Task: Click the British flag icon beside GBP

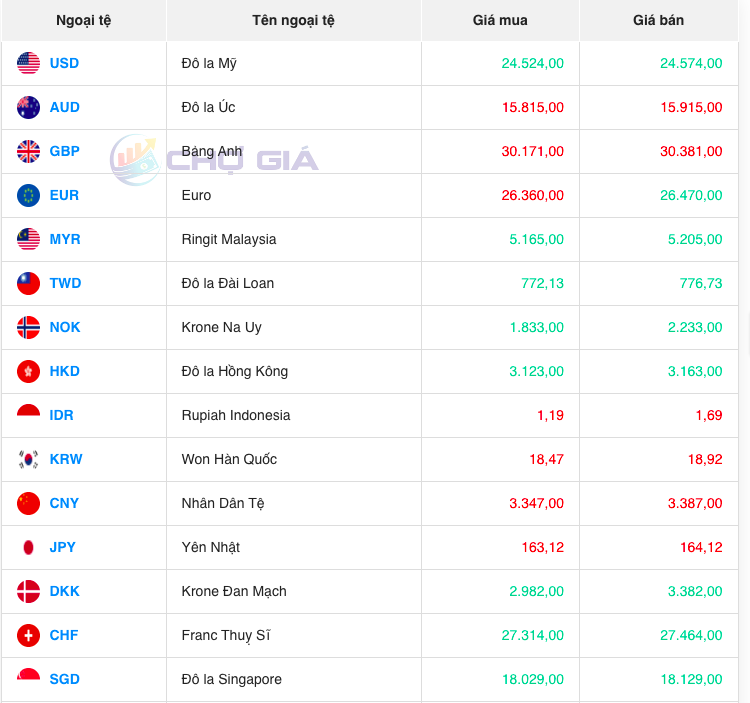Action: pyautogui.click(x=28, y=151)
